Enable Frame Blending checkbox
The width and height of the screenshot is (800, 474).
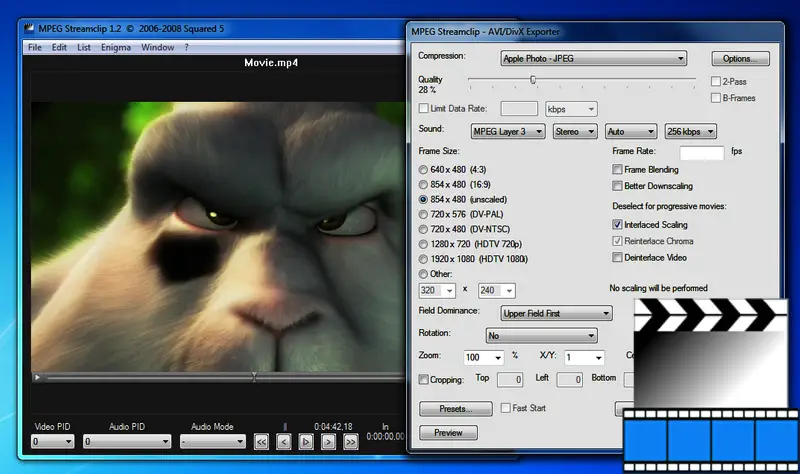pos(617,169)
